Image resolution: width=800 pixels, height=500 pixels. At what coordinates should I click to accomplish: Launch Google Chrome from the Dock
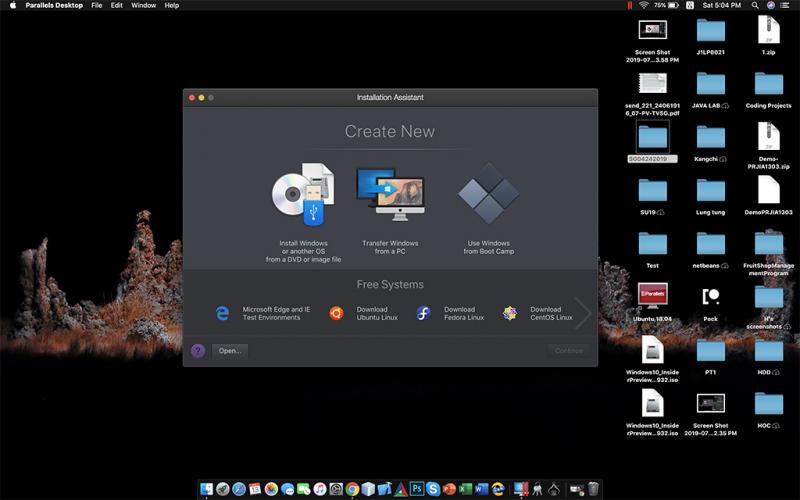(352, 489)
